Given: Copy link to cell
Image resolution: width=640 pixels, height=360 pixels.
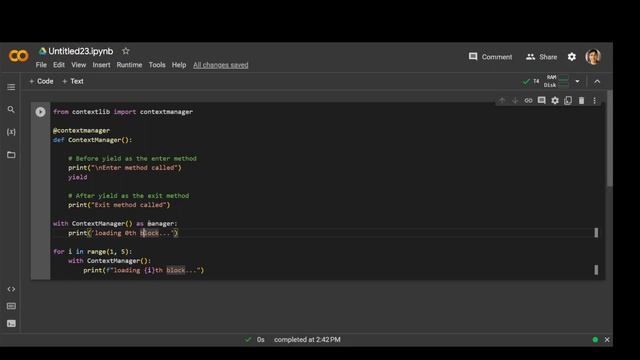Looking at the screenshot, I should tap(528, 100).
